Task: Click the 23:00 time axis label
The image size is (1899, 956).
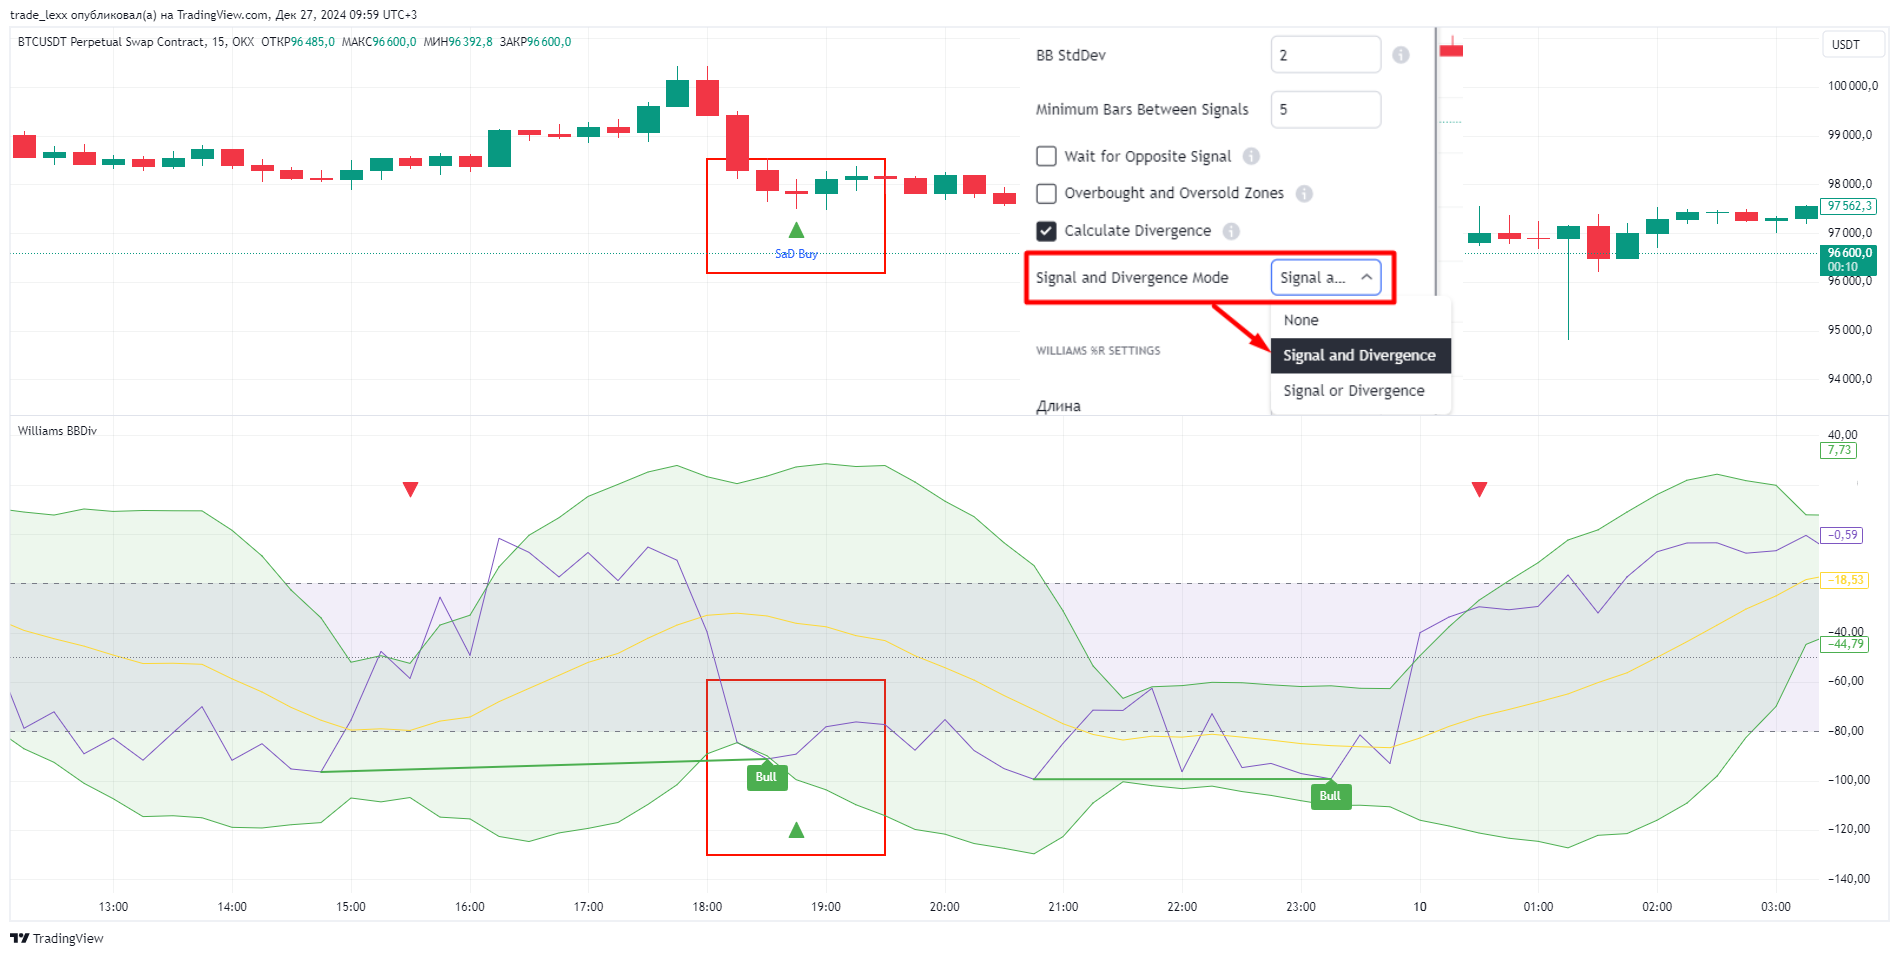Action: [1300, 907]
